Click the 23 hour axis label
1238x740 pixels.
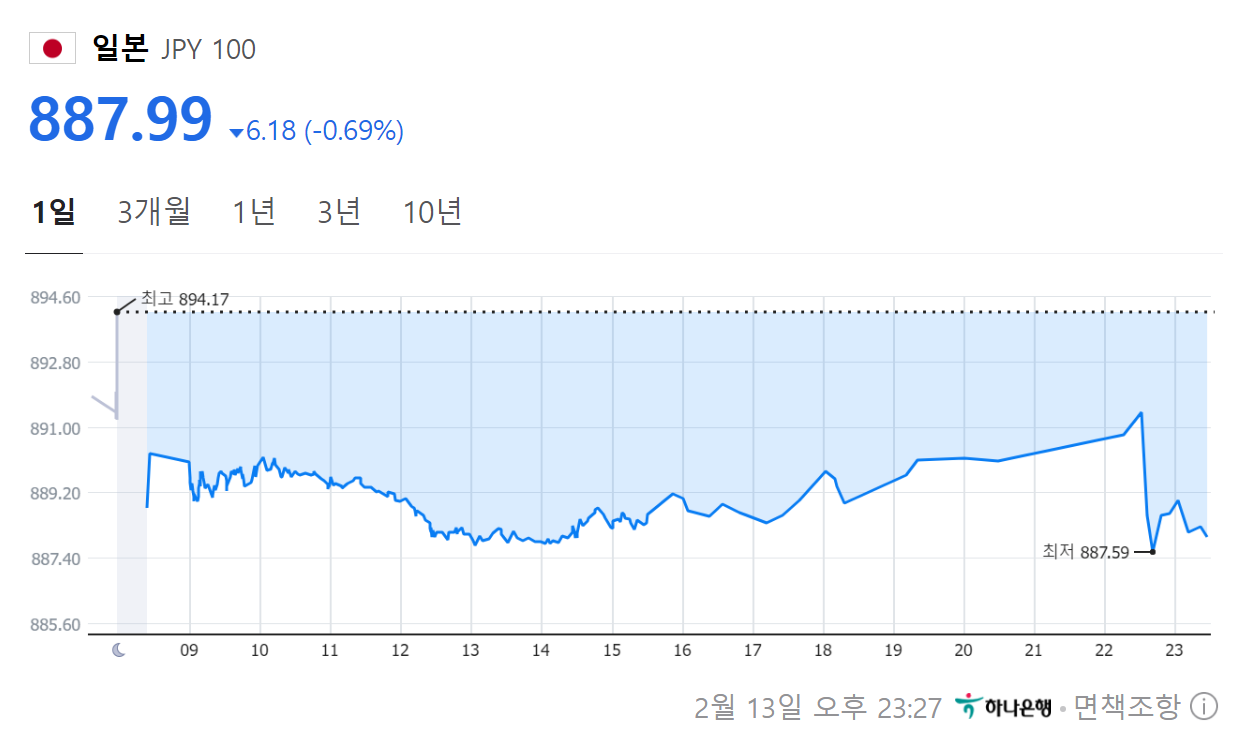pyautogui.click(x=1174, y=651)
